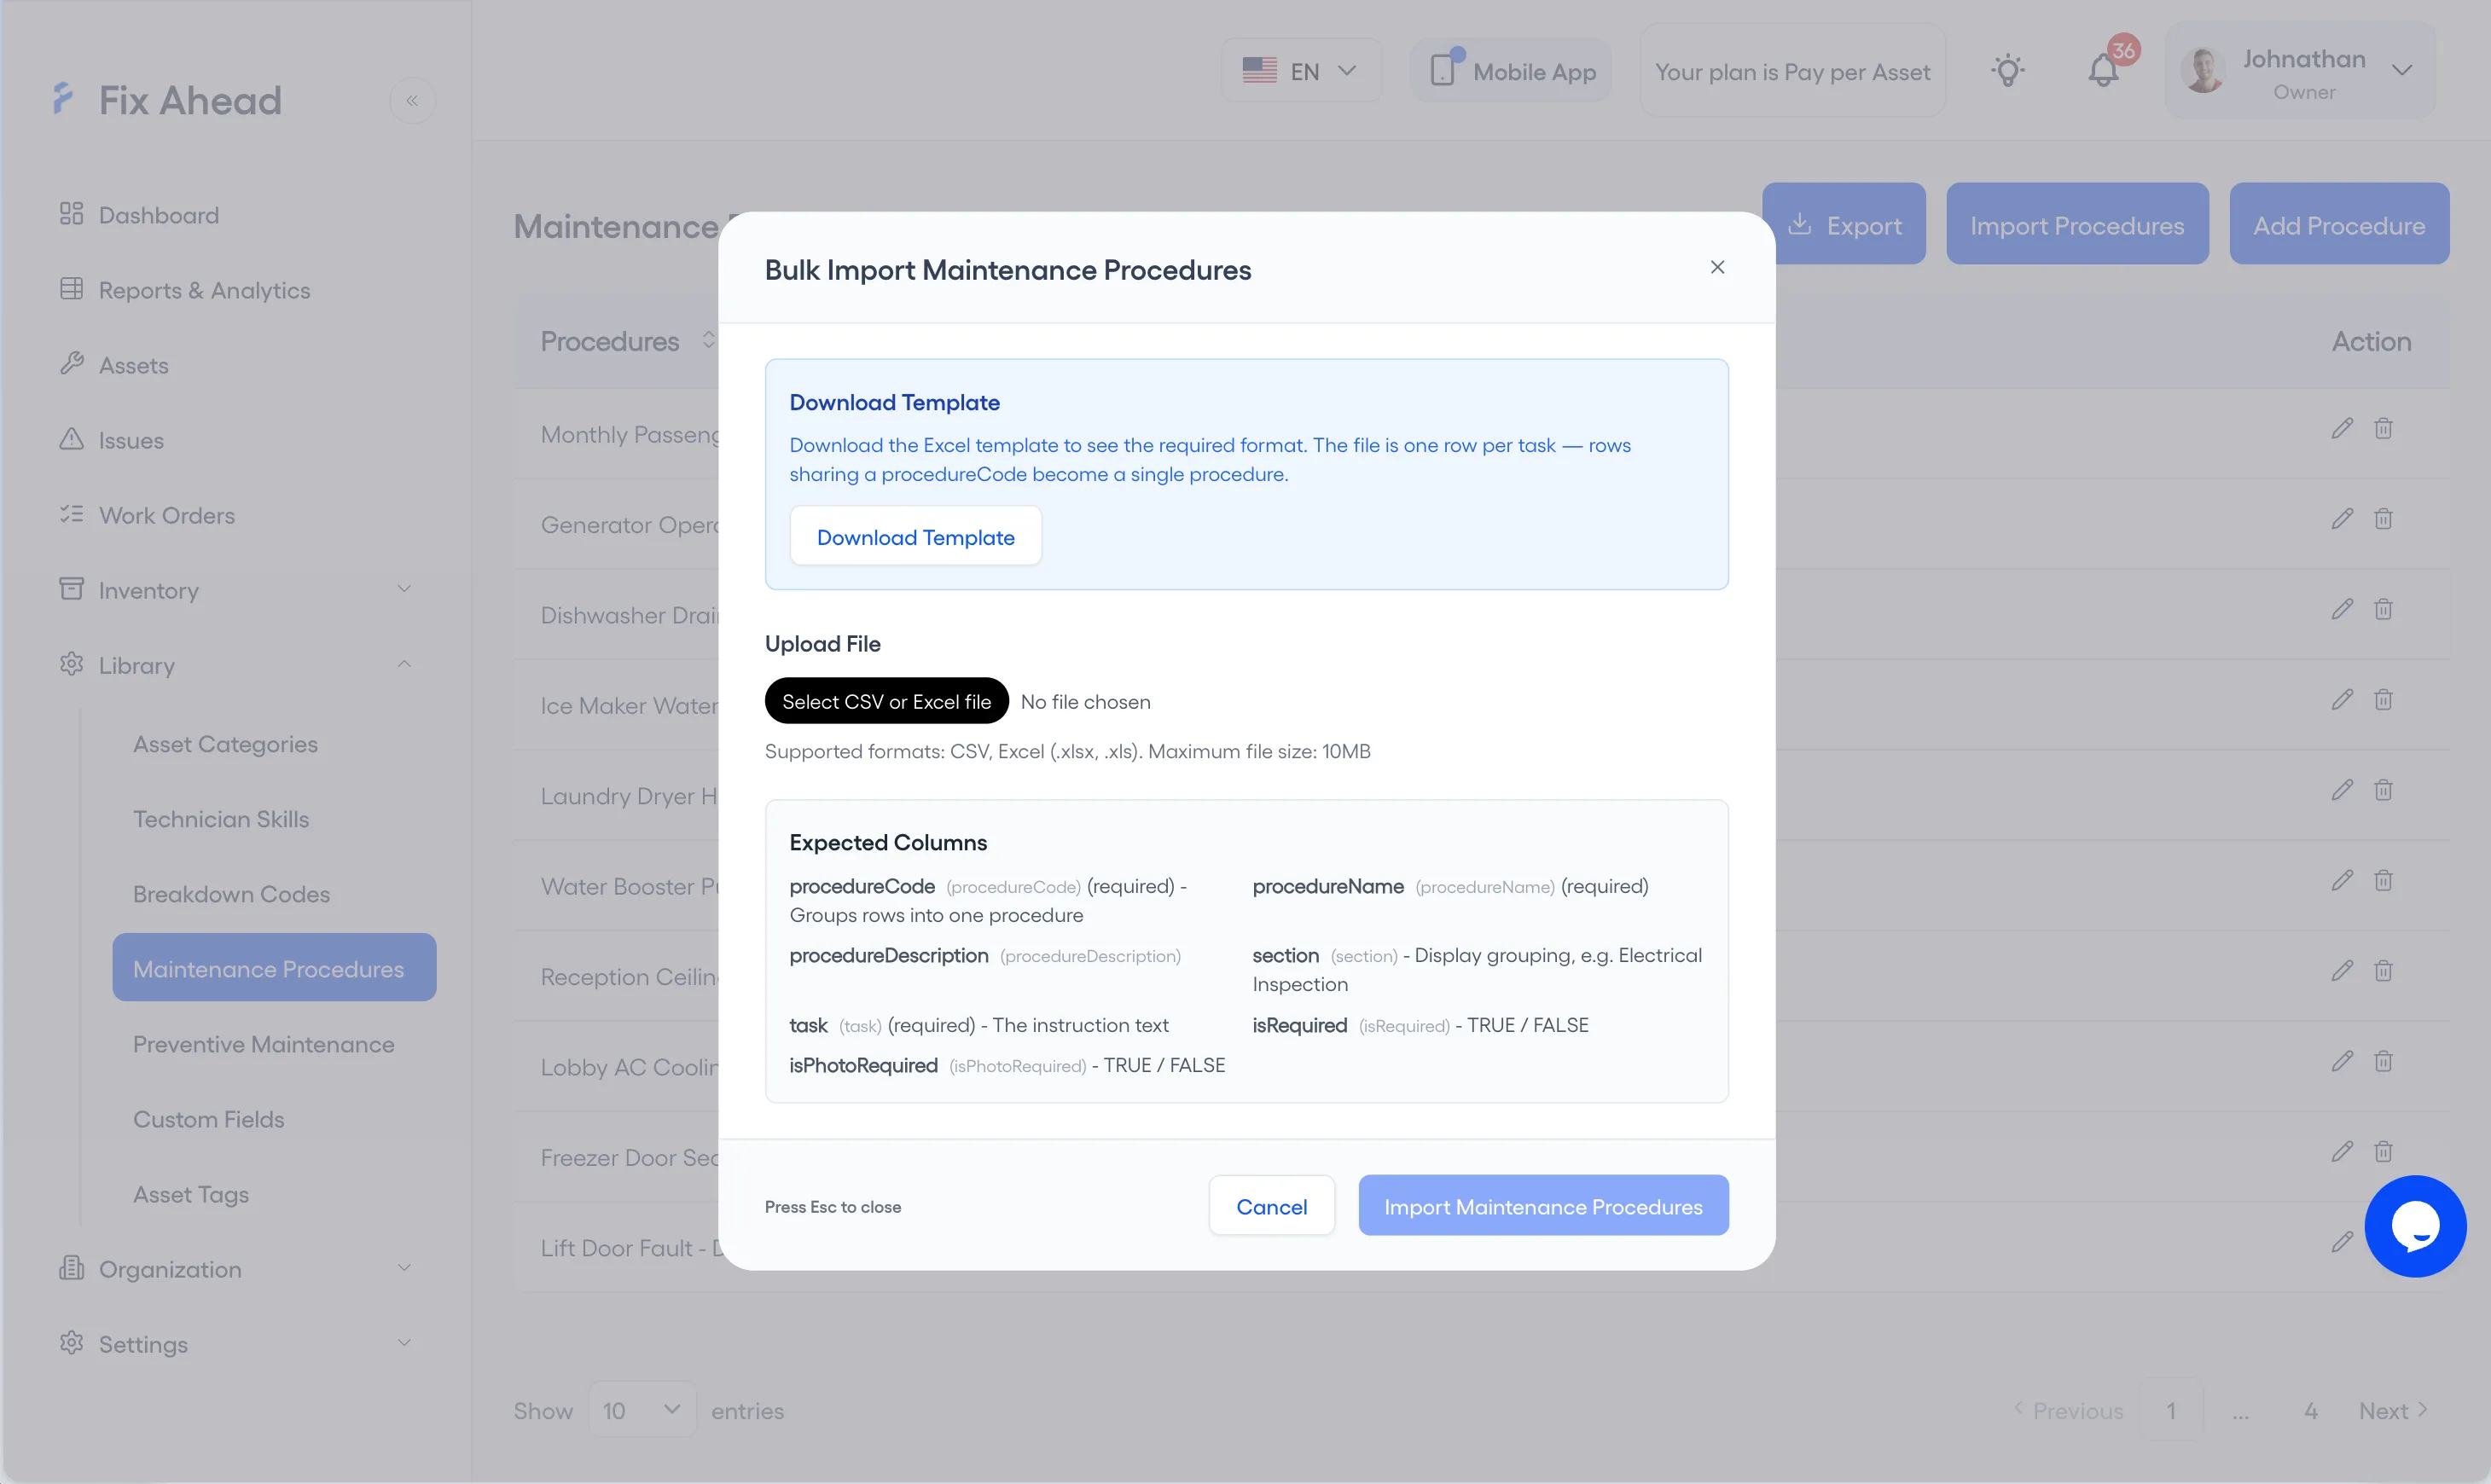Select Maintenance Procedures menu item
The width and height of the screenshot is (2491, 1484).
pos(274,967)
